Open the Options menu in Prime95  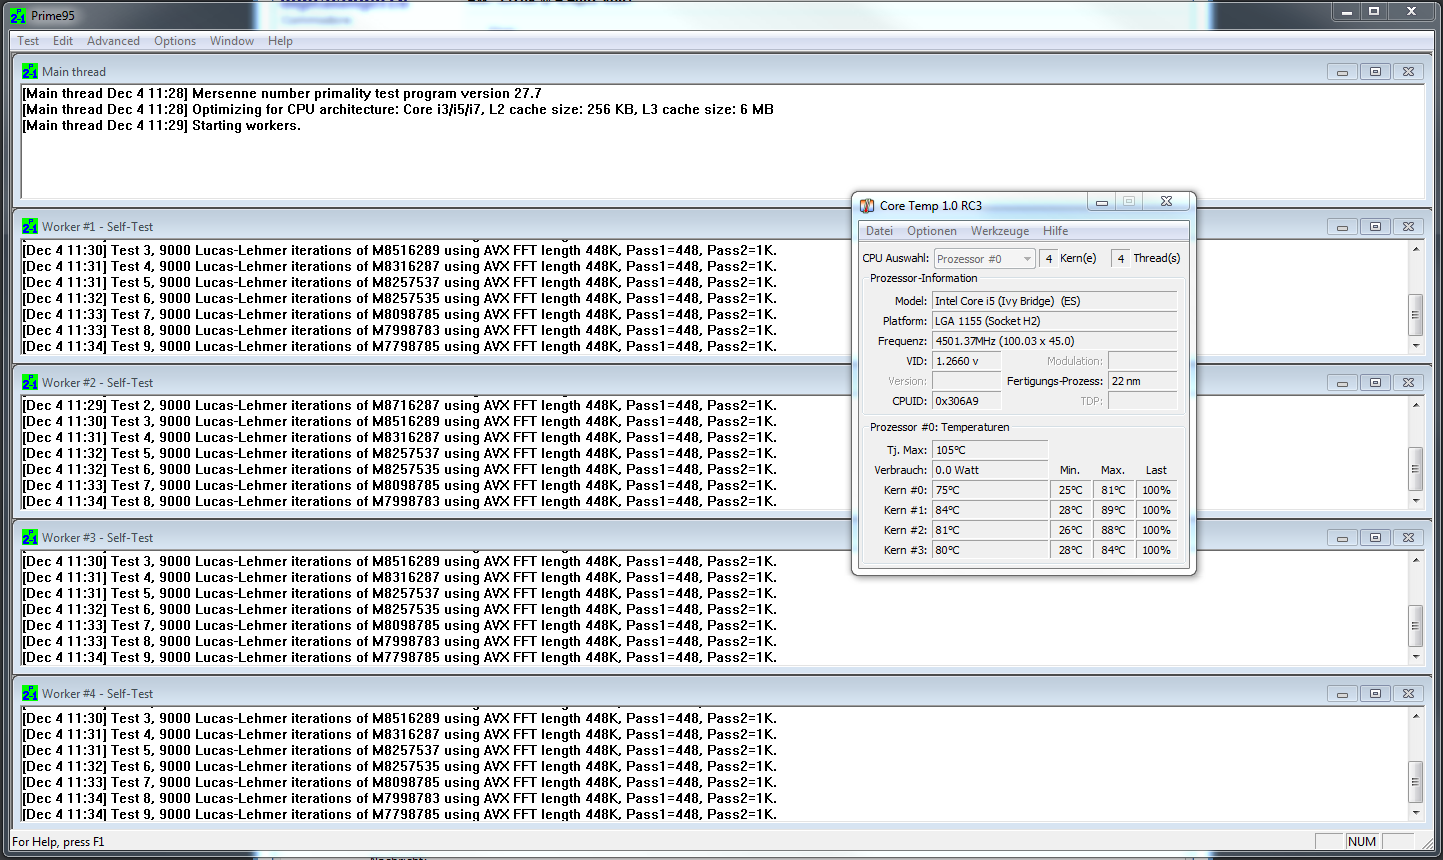(x=175, y=41)
